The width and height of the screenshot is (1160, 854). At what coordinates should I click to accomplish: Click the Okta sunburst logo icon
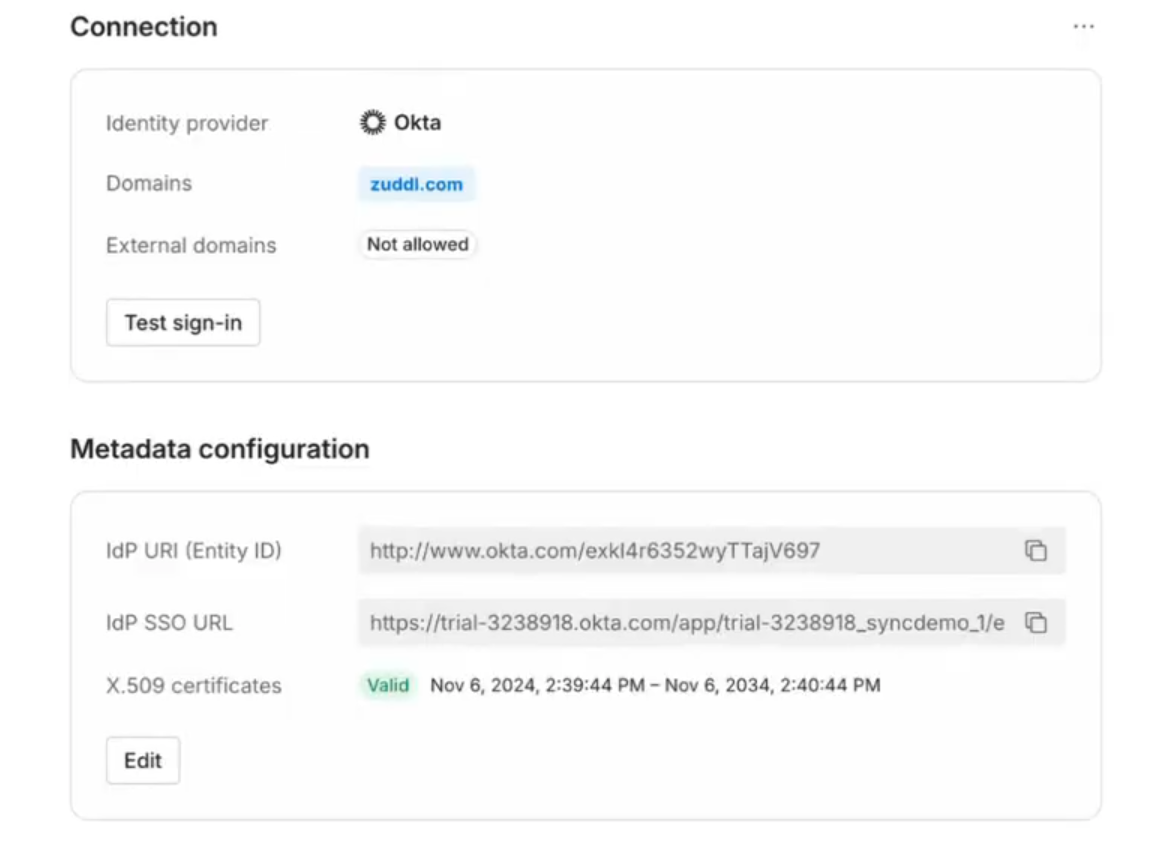pos(372,123)
